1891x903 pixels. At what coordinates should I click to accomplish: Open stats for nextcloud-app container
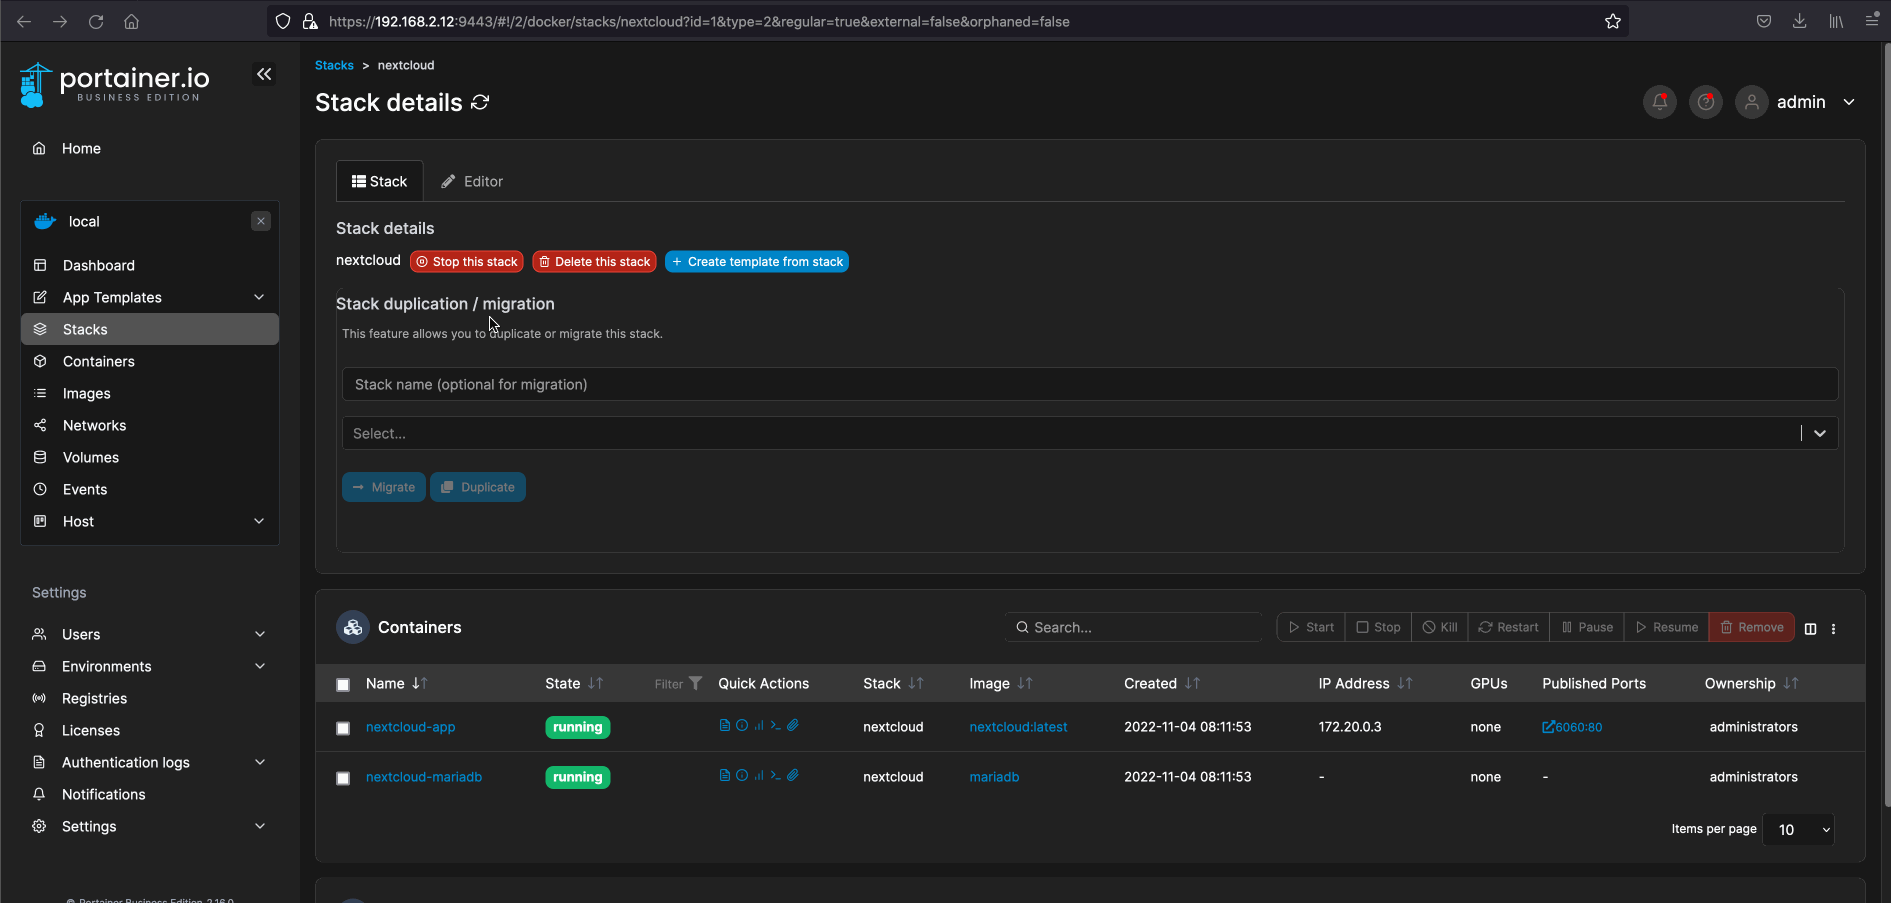pyautogui.click(x=758, y=725)
